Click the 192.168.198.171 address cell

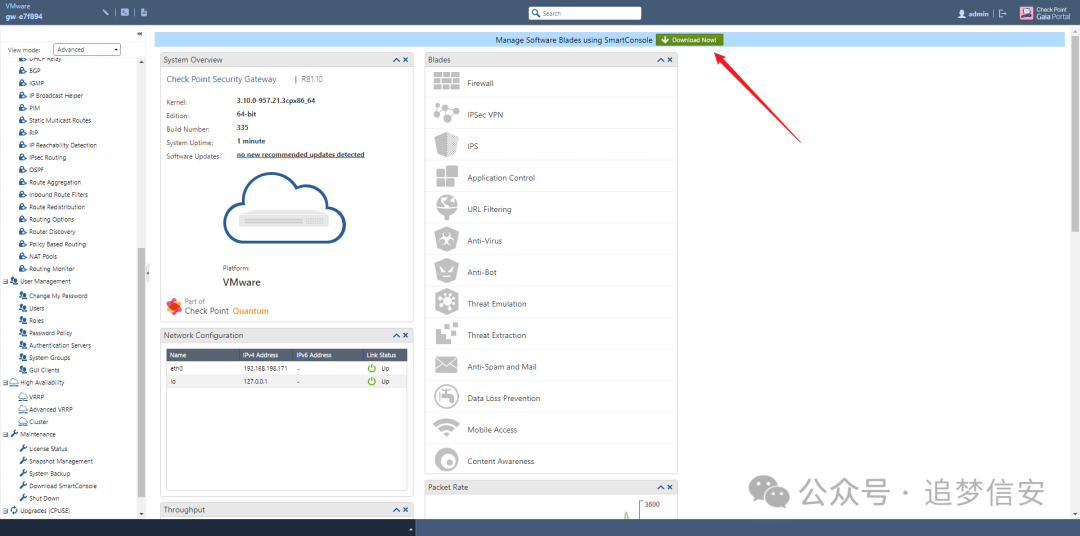(x=265, y=369)
